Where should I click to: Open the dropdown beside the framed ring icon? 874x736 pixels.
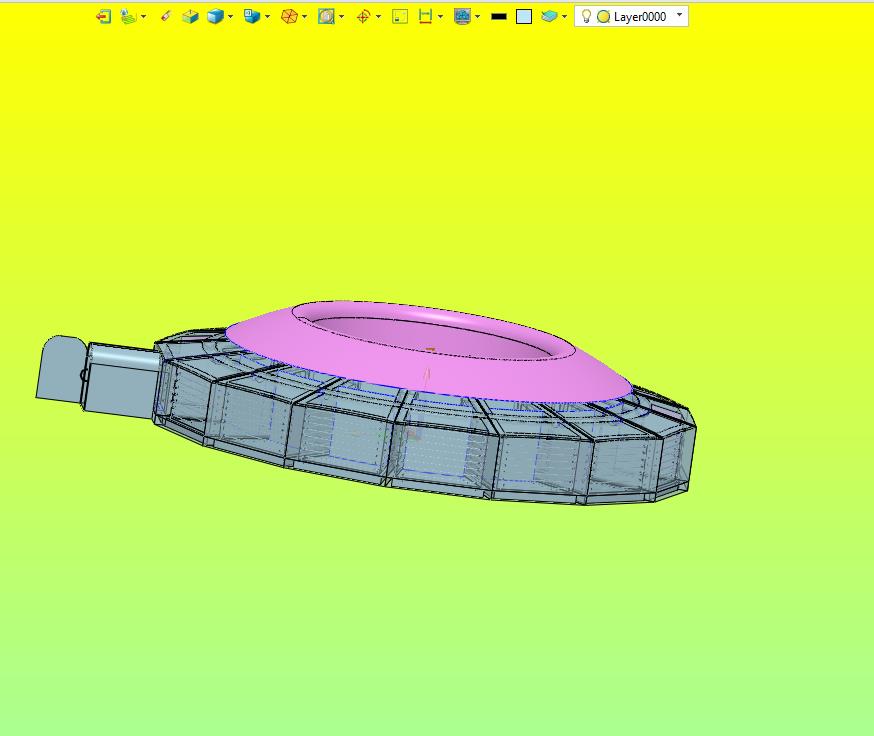(342, 17)
